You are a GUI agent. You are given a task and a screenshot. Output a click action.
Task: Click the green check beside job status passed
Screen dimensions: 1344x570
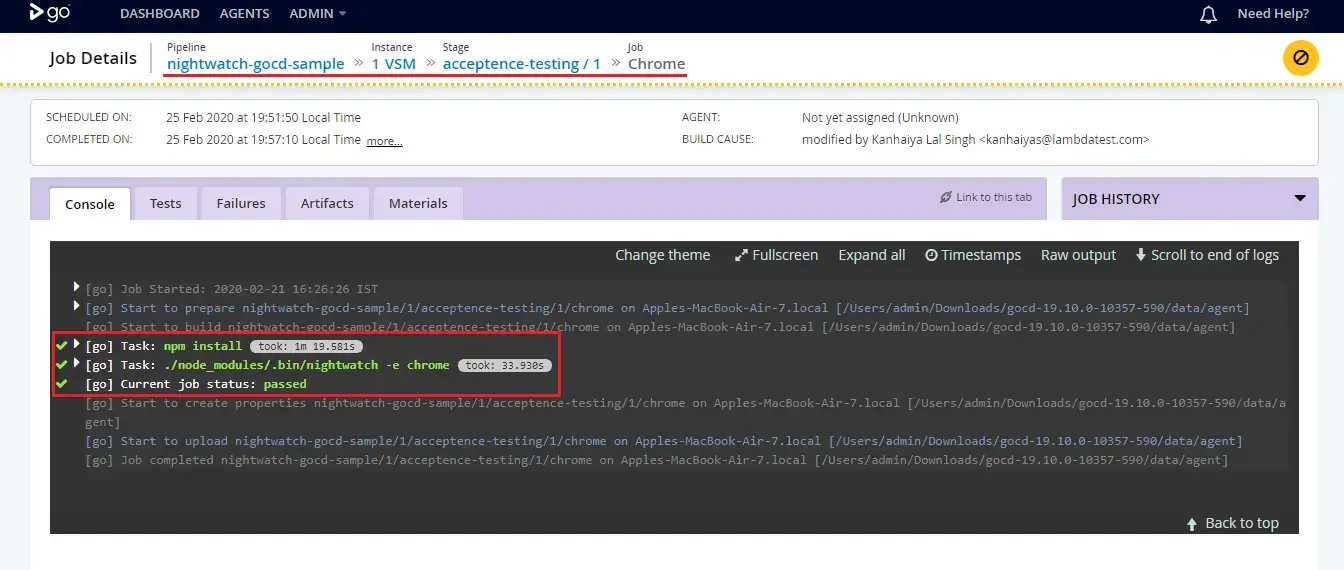[x=62, y=384]
